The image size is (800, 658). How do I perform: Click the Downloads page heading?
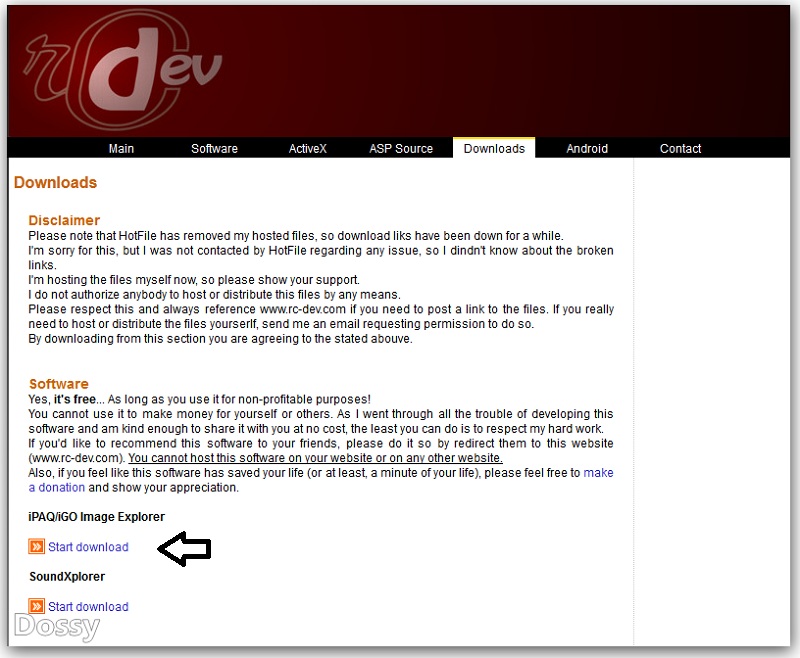(55, 182)
